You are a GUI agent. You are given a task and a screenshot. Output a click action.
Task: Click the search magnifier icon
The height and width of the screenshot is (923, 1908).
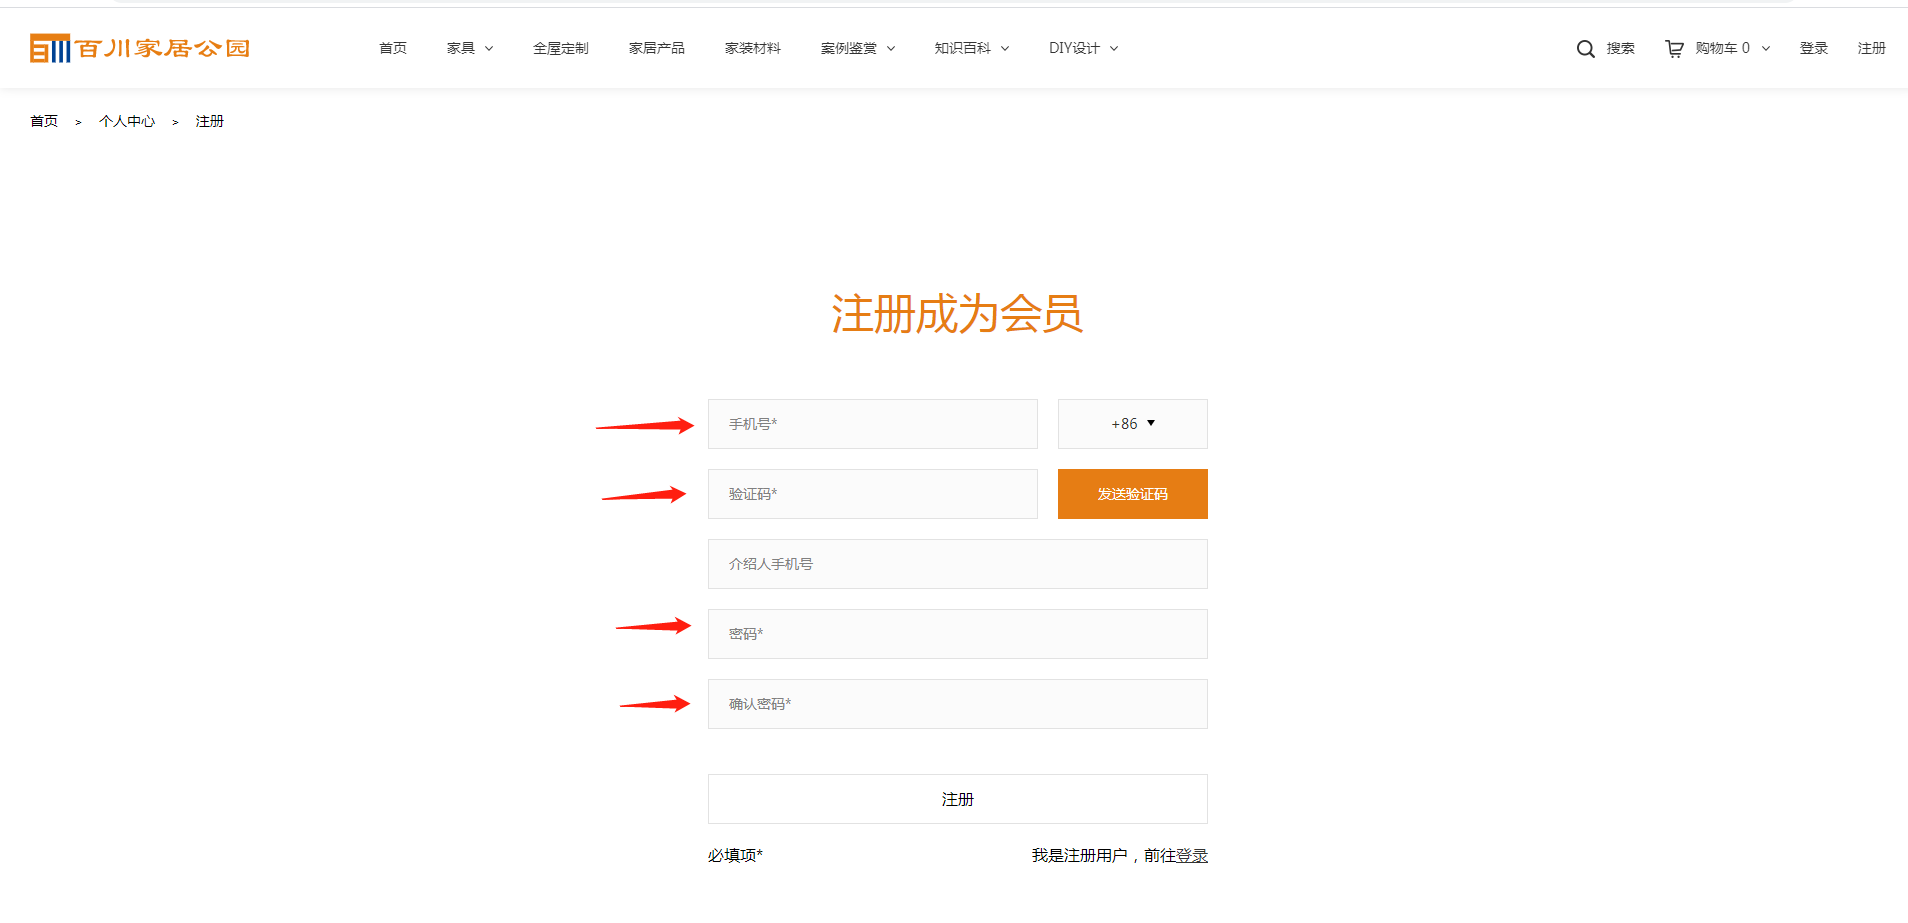(x=1585, y=49)
